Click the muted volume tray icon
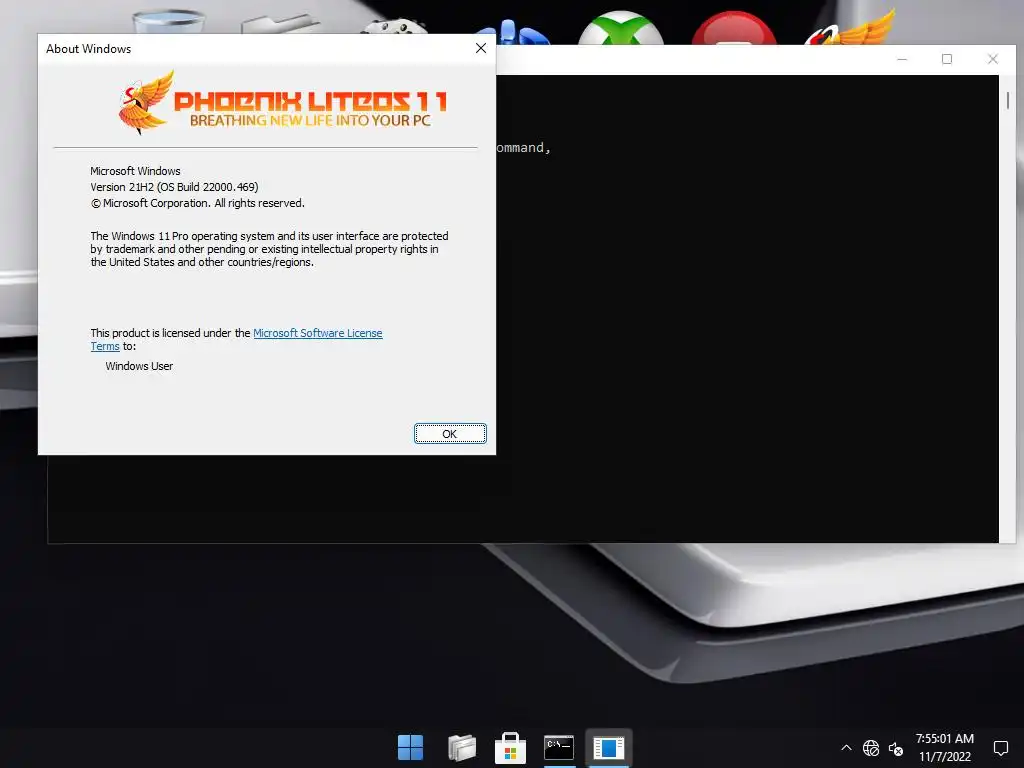This screenshot has width=1024, height=768. coord(896,748)
